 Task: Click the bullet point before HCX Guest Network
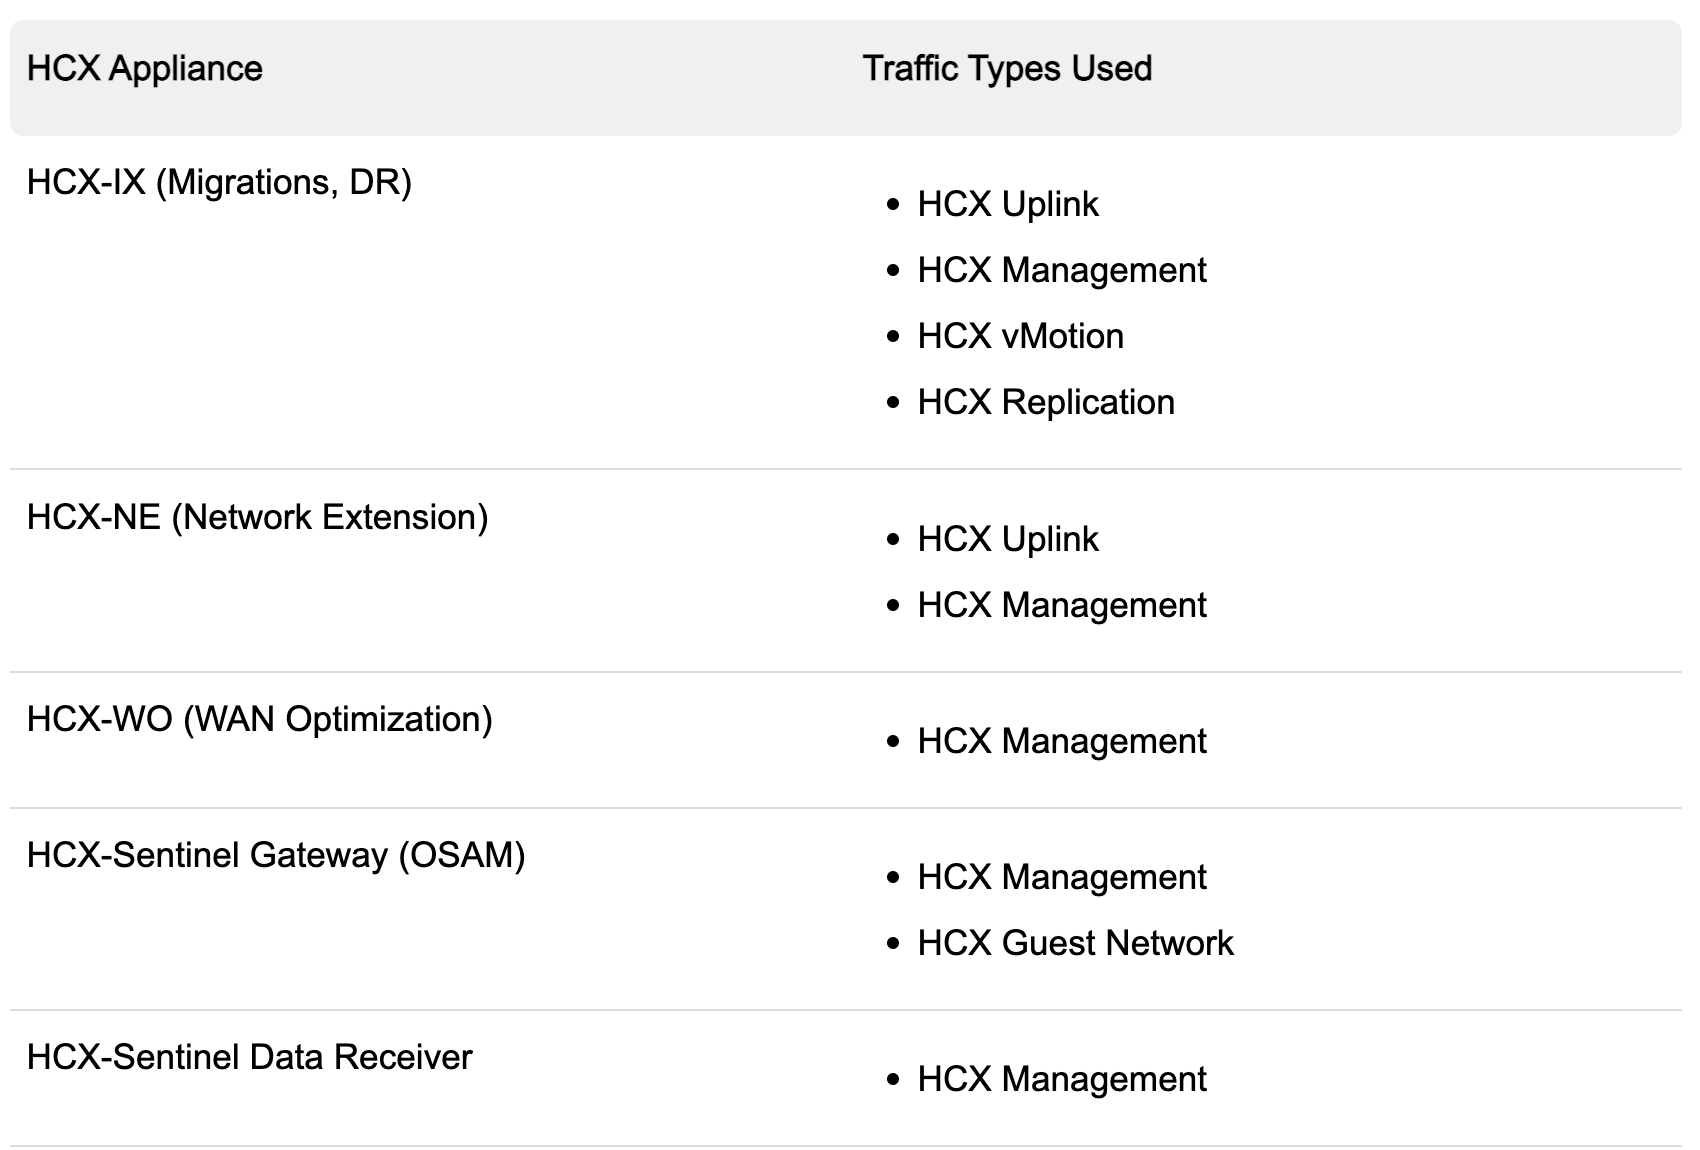[893, 944]
